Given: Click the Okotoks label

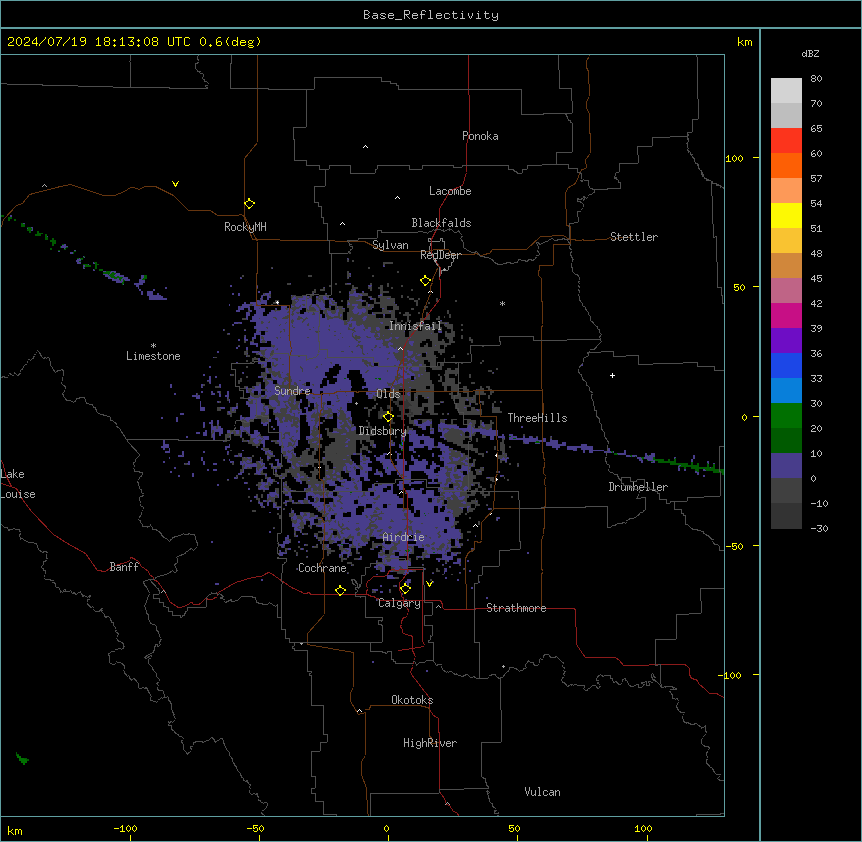Looking at the screenshot, I should (x=412, y=700).
